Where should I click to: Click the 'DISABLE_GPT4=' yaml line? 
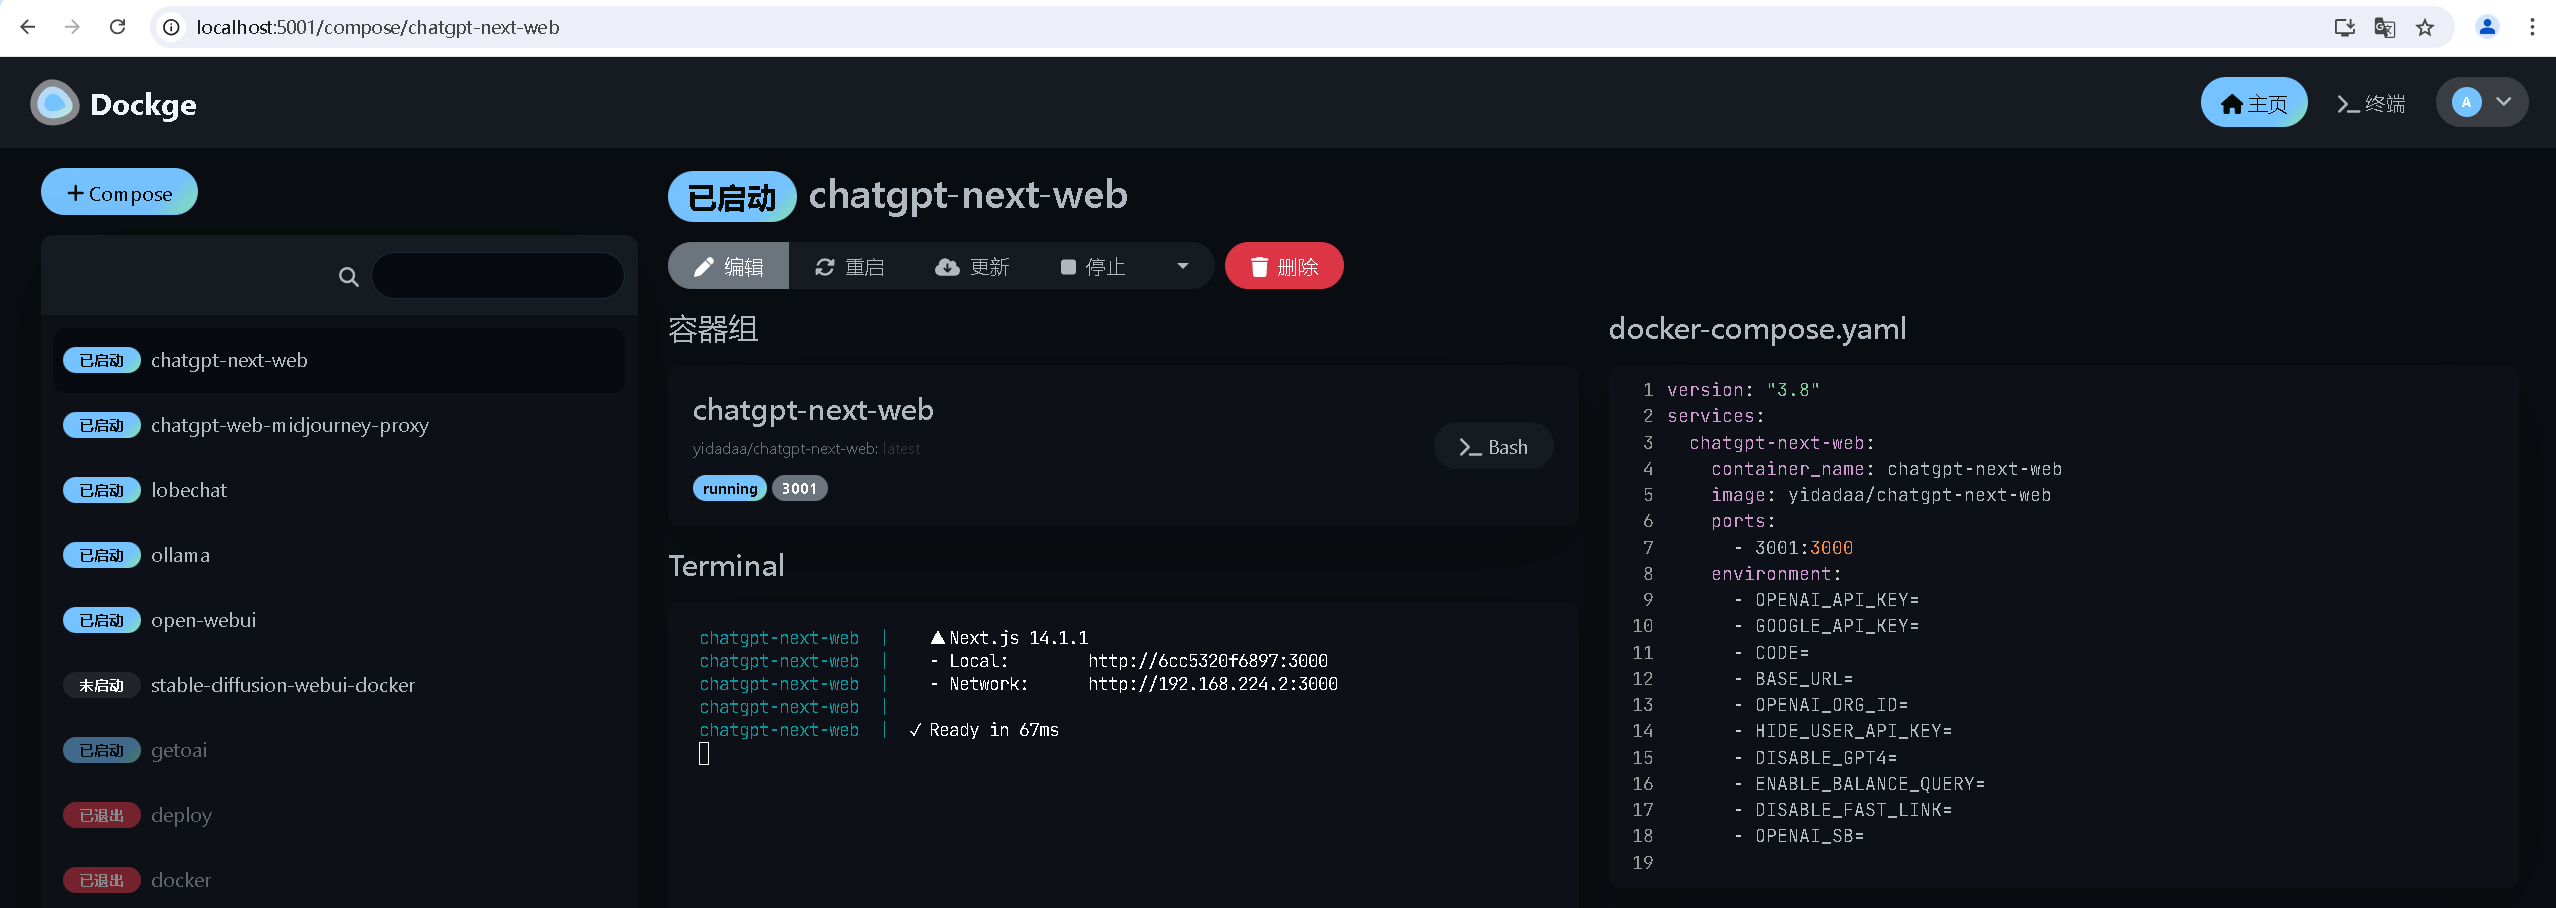click(1815, 758)
